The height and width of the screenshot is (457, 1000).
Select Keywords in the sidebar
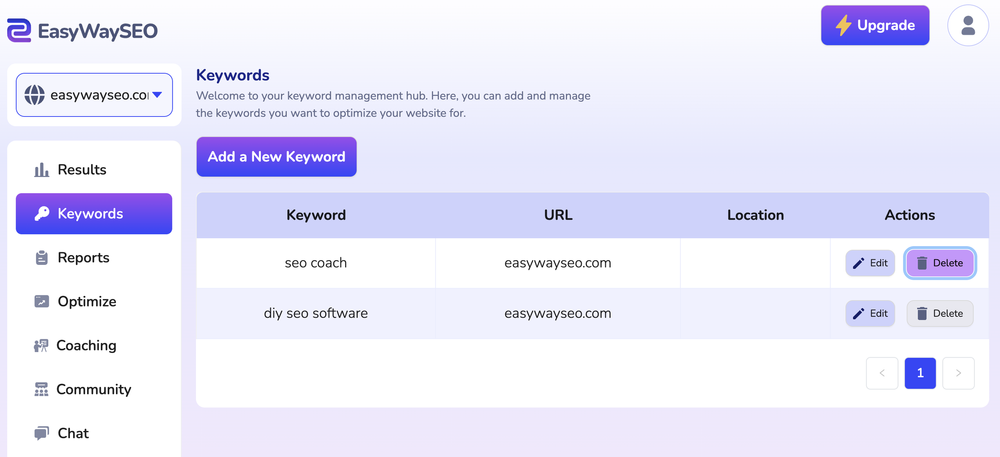[x=94, y=214]
